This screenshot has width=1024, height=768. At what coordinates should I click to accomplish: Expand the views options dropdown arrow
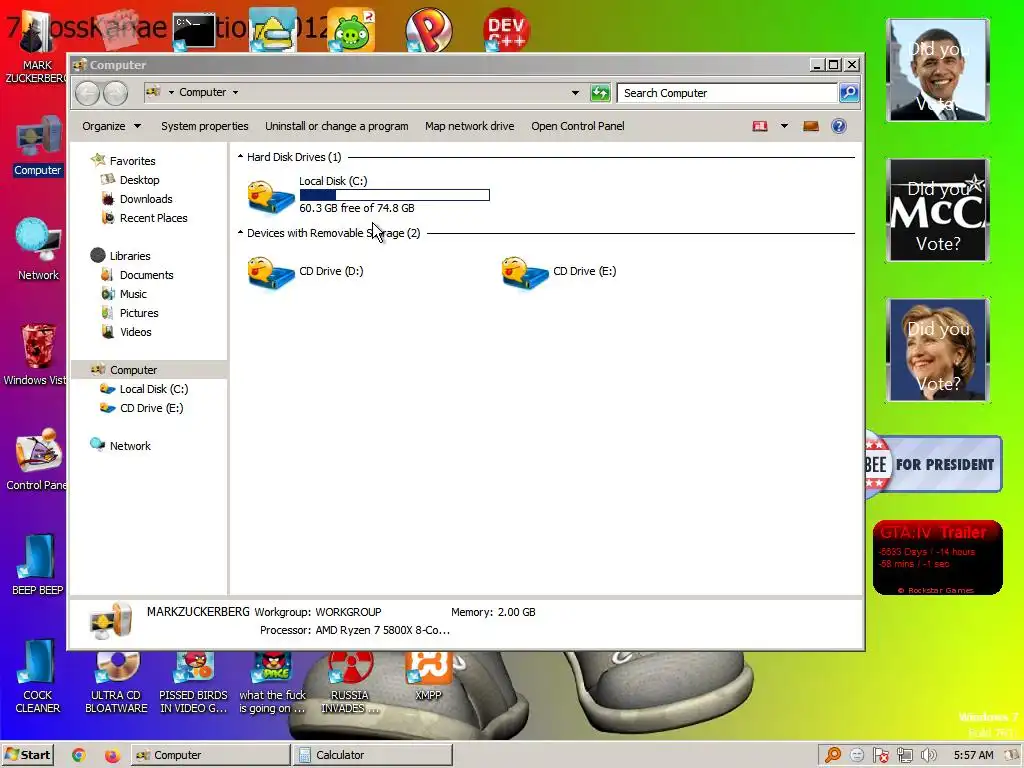click(784, 126)
